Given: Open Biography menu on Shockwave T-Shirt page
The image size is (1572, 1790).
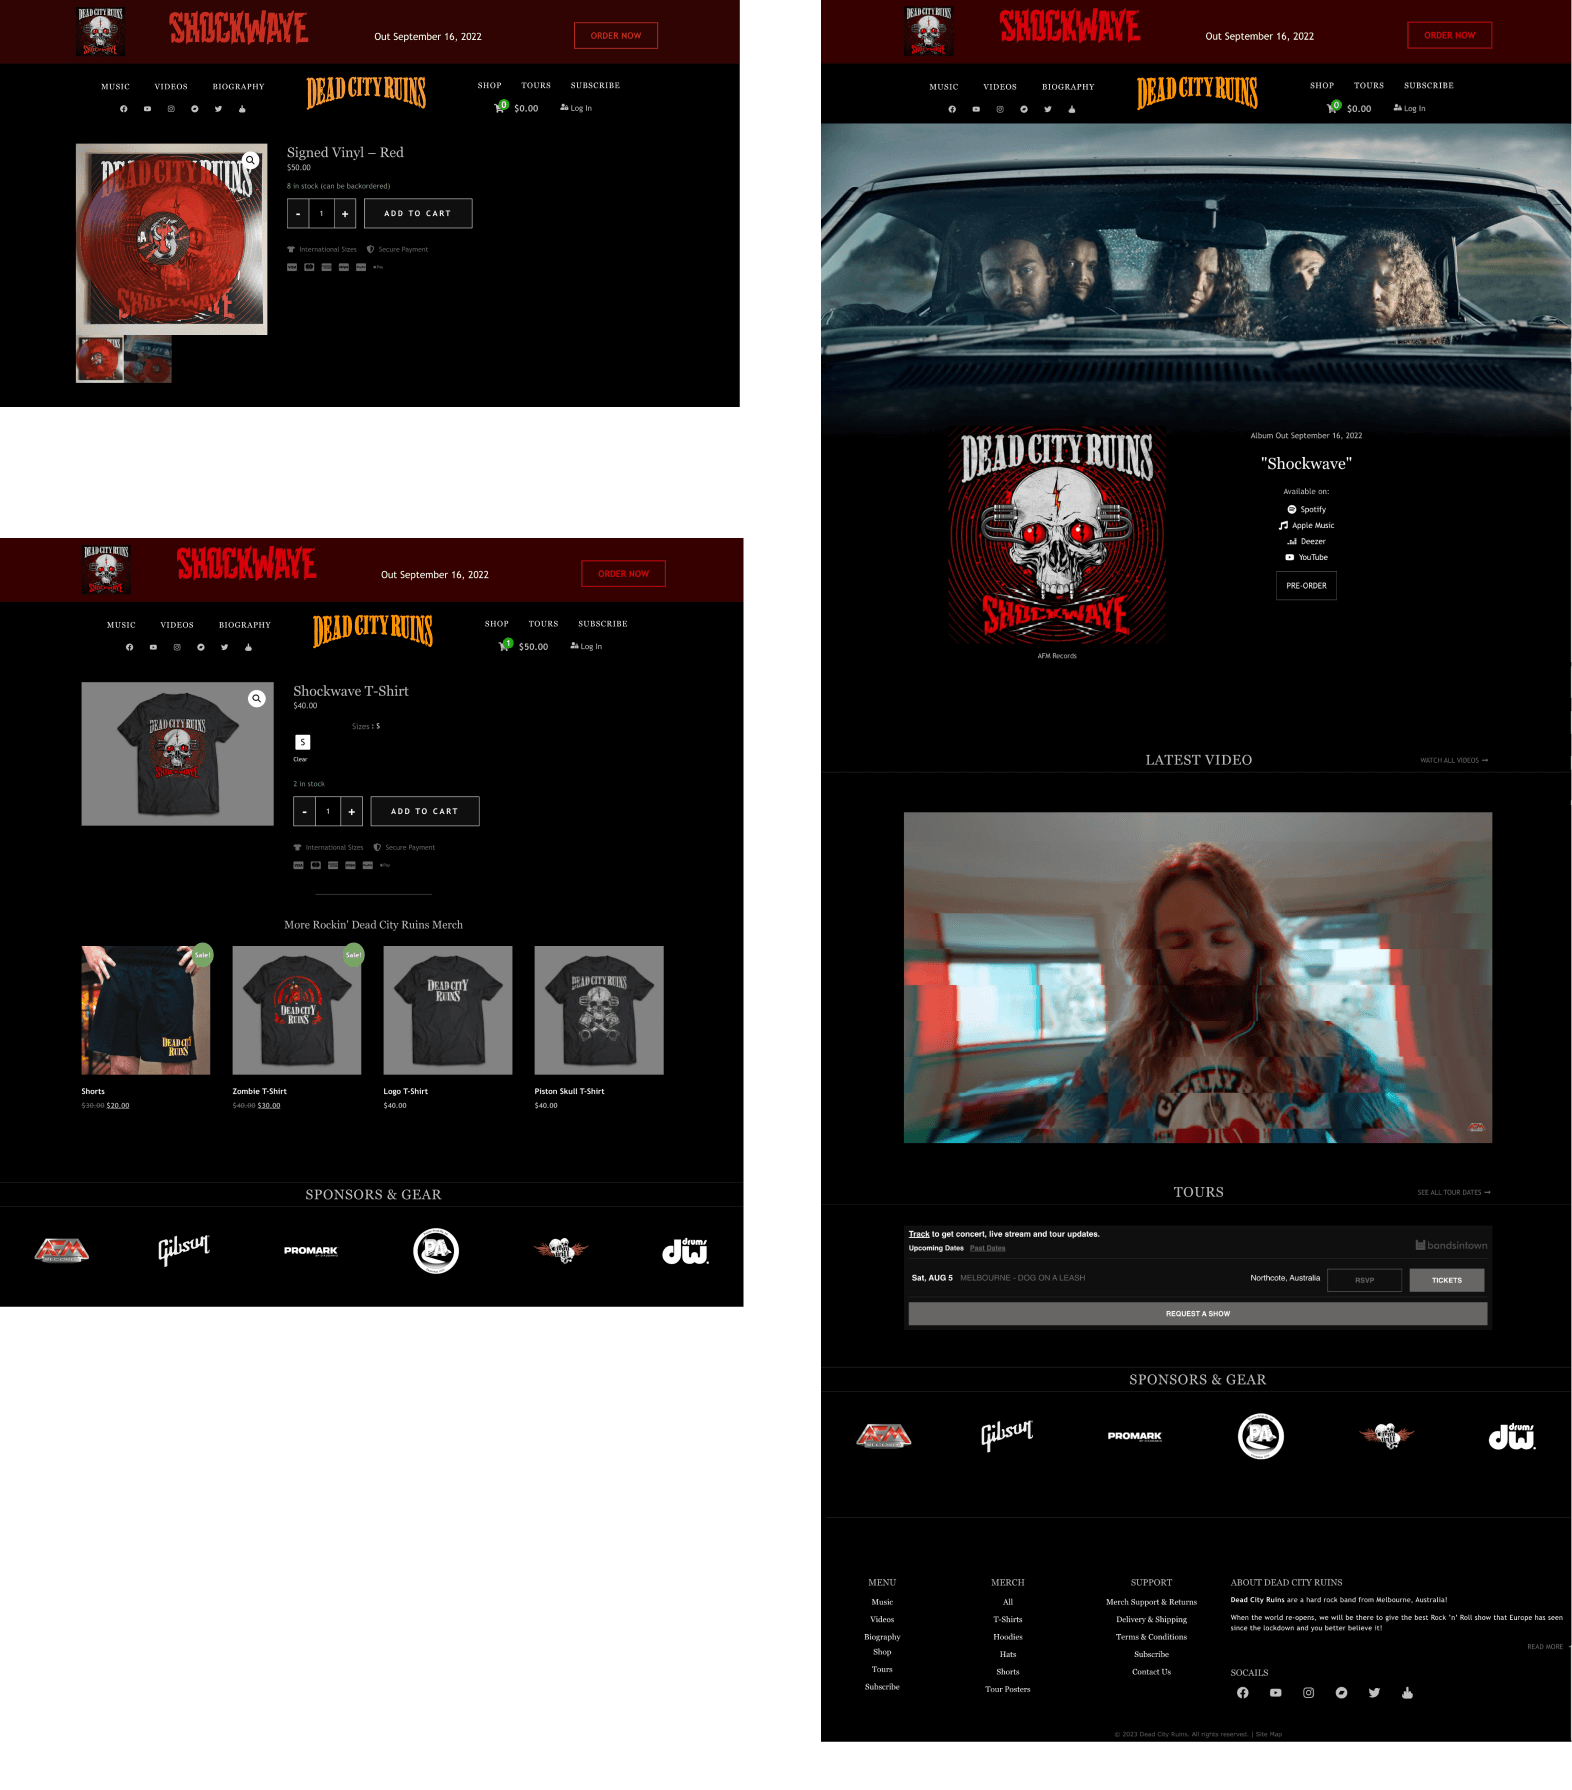Looking at the screenshot, I should (x=245, y=625).
